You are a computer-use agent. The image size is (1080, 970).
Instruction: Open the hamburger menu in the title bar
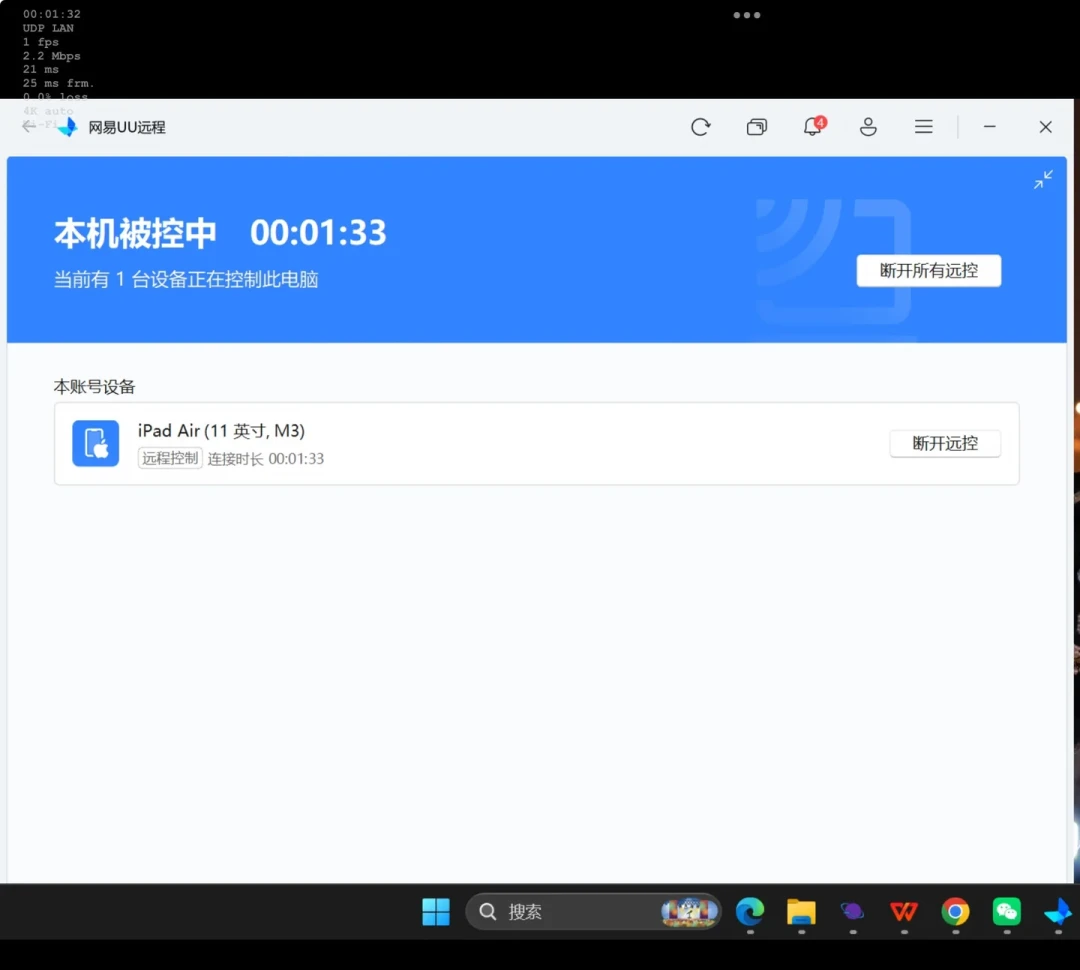coord(924,127)
